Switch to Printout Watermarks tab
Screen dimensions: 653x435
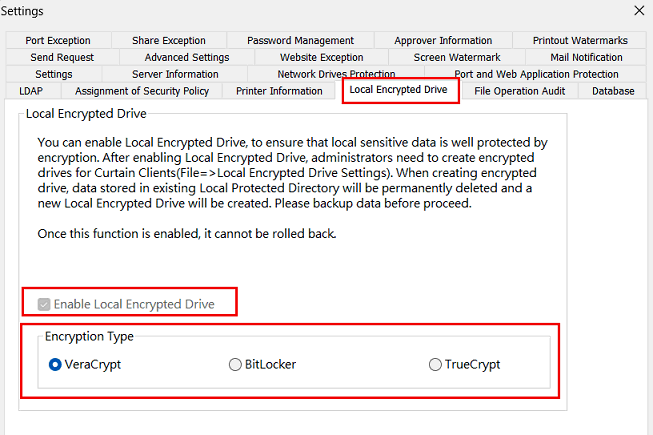coord(580,41)
